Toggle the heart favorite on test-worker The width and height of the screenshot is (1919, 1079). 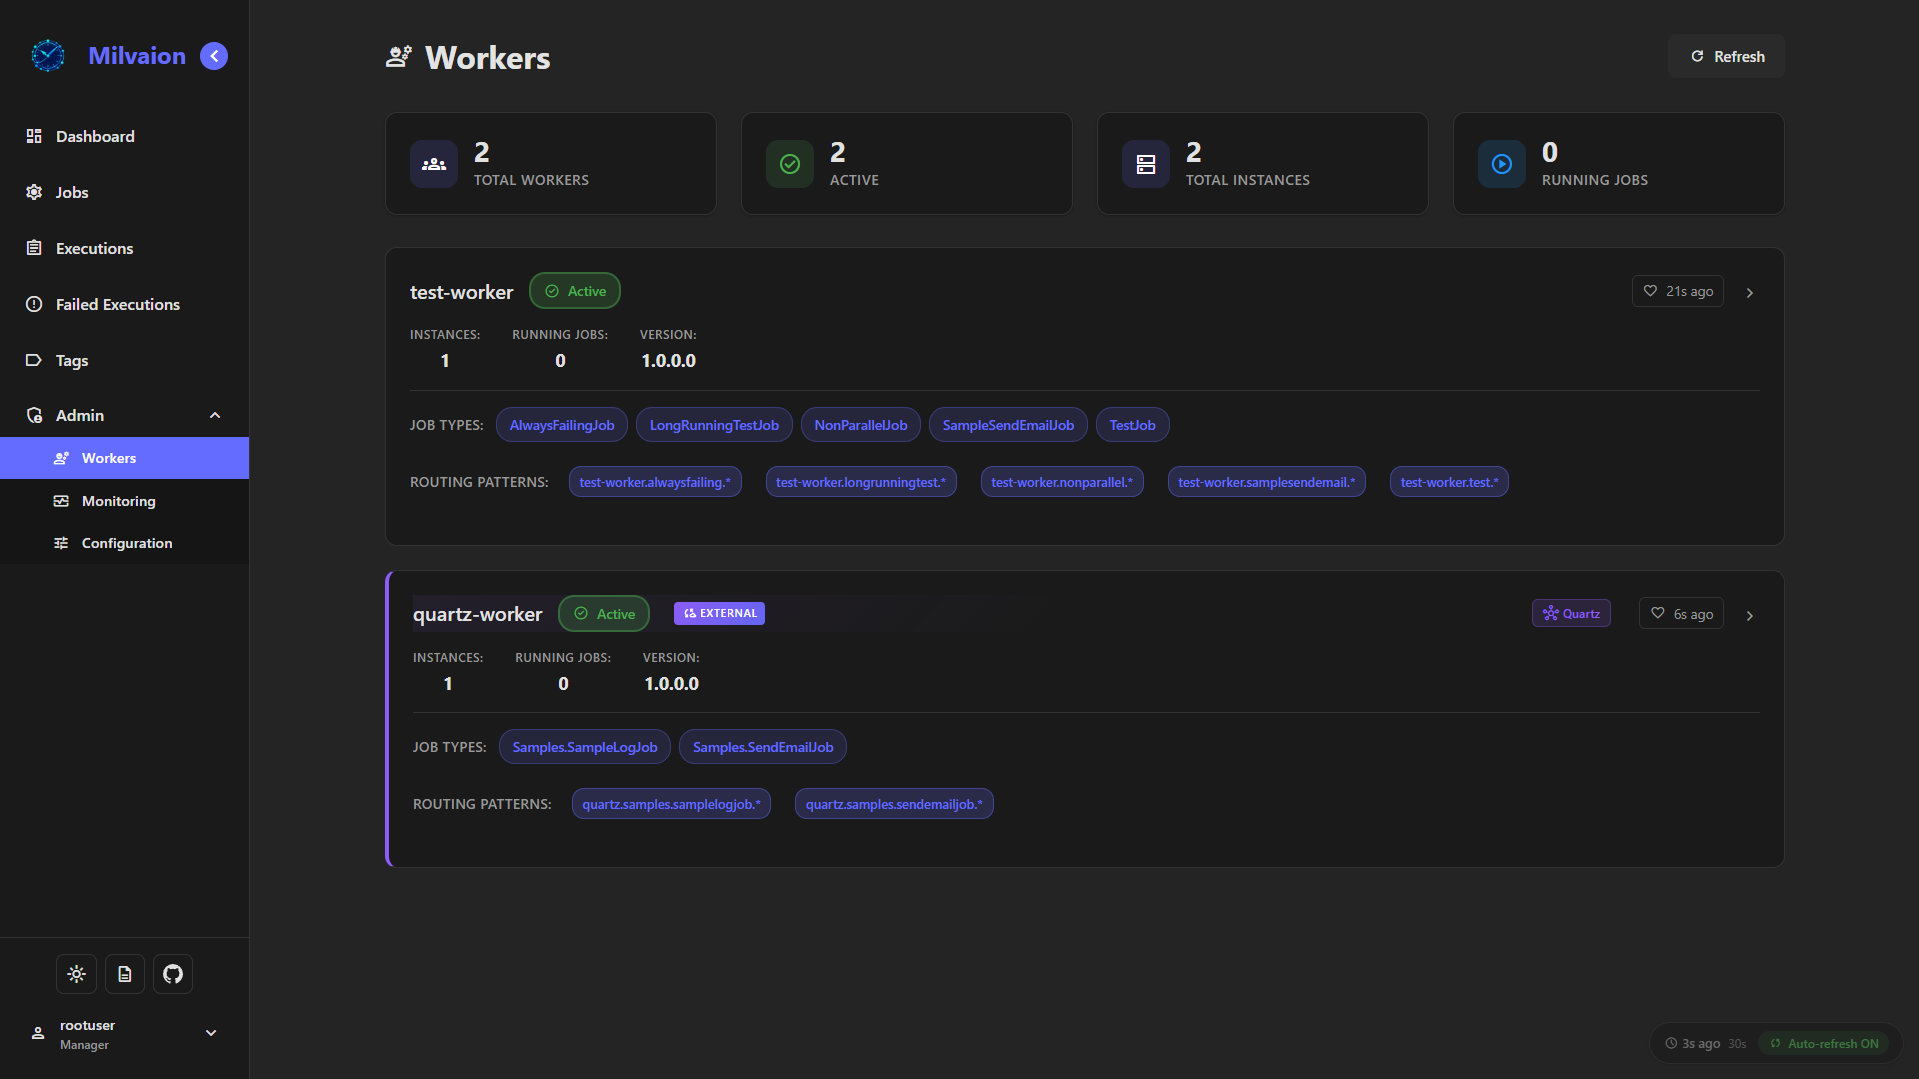(1651, 291)
